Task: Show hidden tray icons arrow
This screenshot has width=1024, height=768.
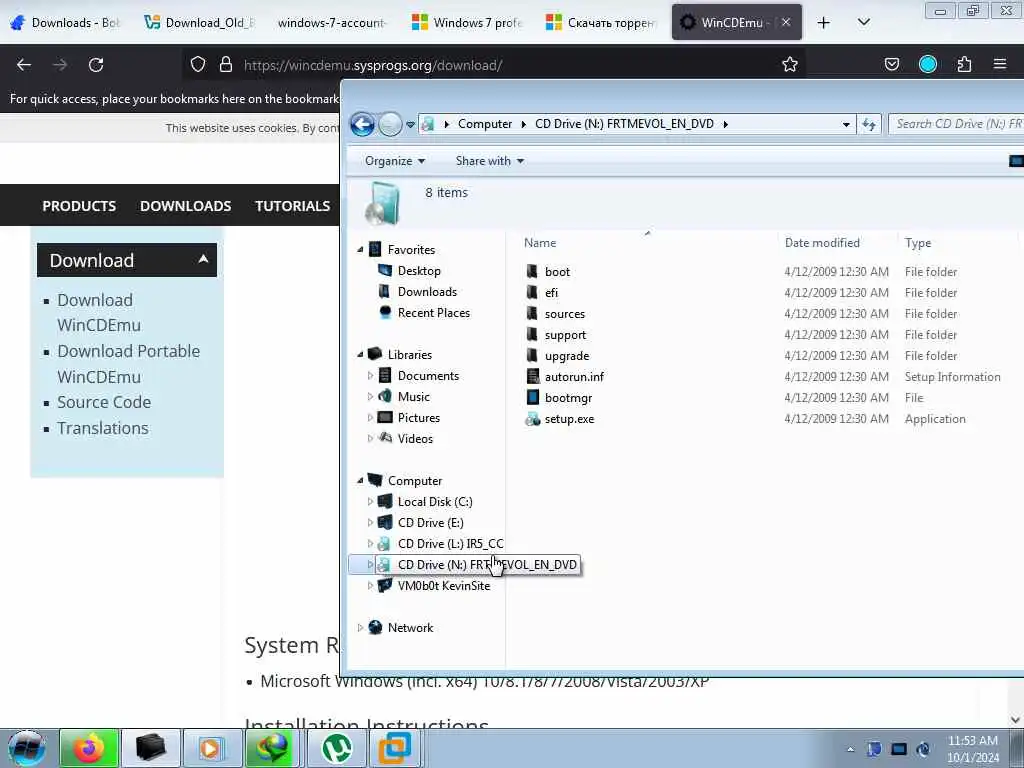Action: coord(850,749)
